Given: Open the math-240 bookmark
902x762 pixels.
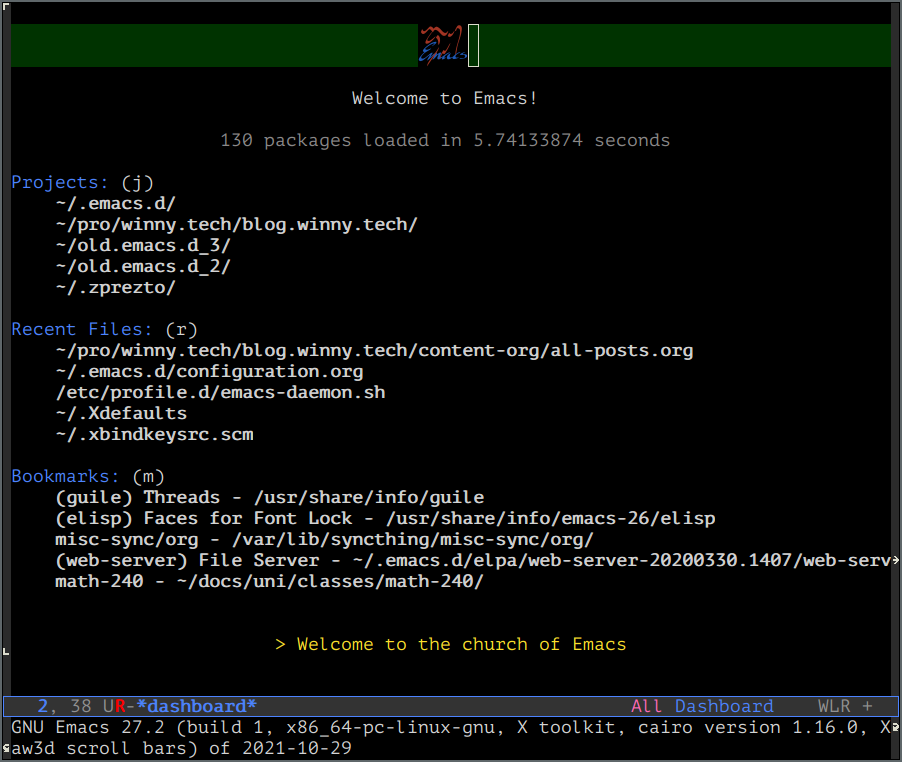Looking at the screenshot, I should click(269, 581).
